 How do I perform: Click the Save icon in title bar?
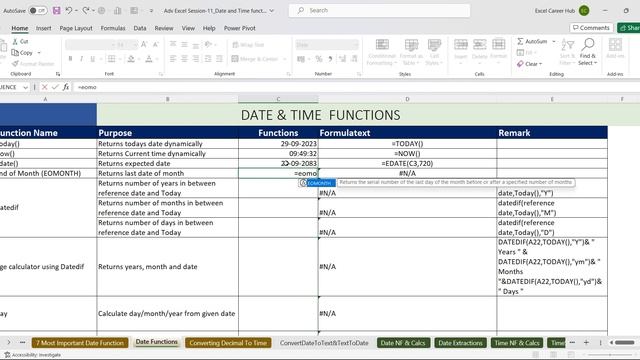tap(56, 11)
